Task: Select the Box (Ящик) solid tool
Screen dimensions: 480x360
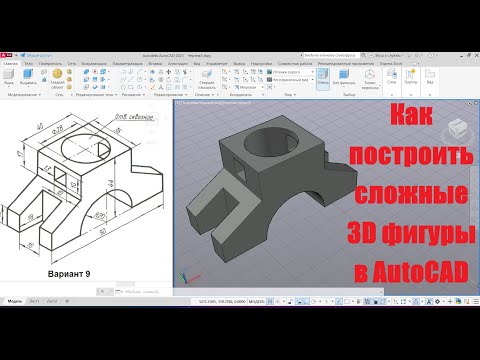Action: pyautogui.click(x=8, y=76)
